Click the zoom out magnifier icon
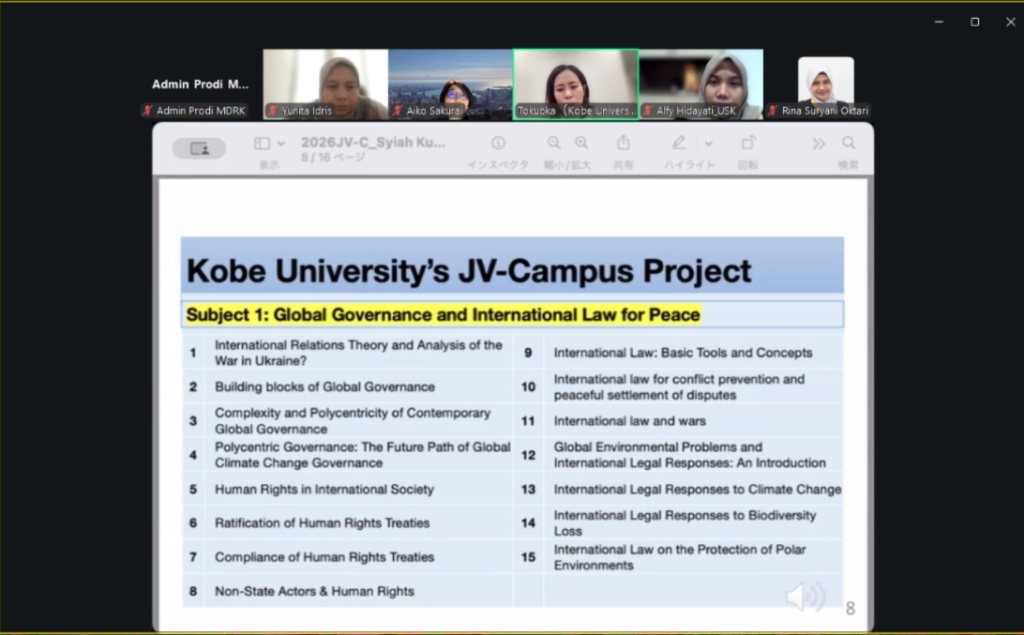The image size is (1024, 635). coord(554,143)
